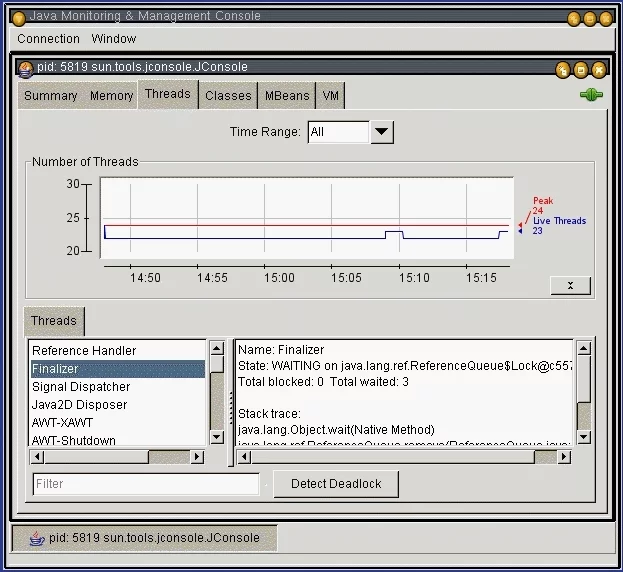
Task: Click thread list scroll-right arrow
Action: point(197,457)
